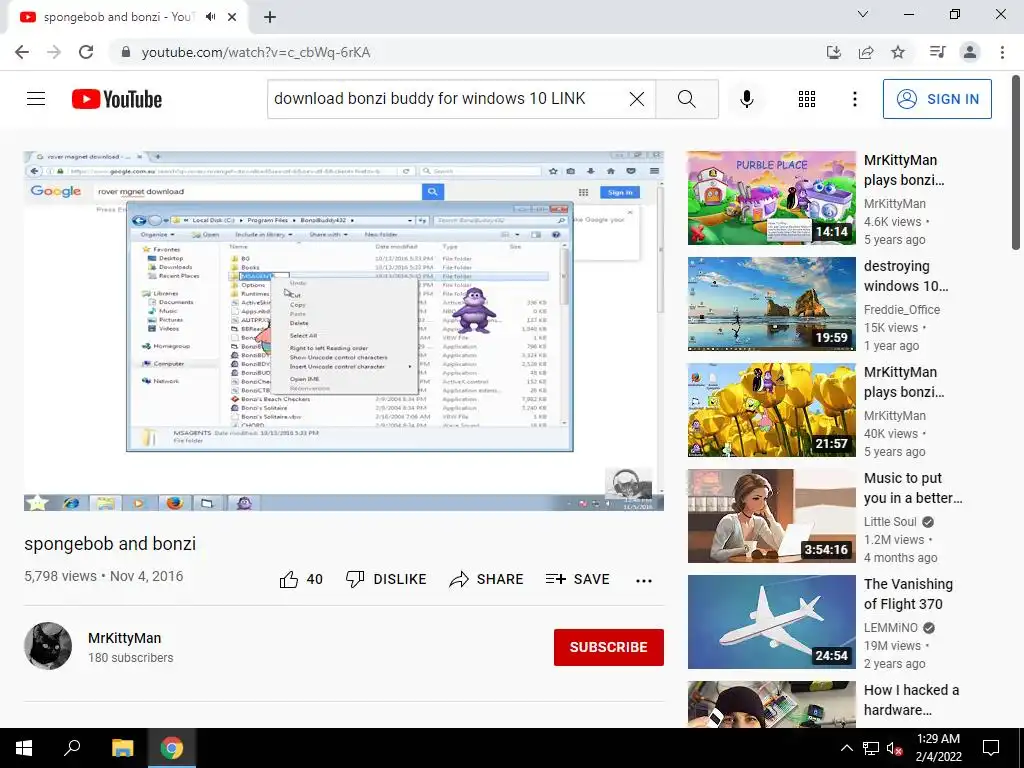The width and height of the screenshot is (1024, 768).
Task: Click inside the spongebob and bonzi video player
Action: (344, 331)
